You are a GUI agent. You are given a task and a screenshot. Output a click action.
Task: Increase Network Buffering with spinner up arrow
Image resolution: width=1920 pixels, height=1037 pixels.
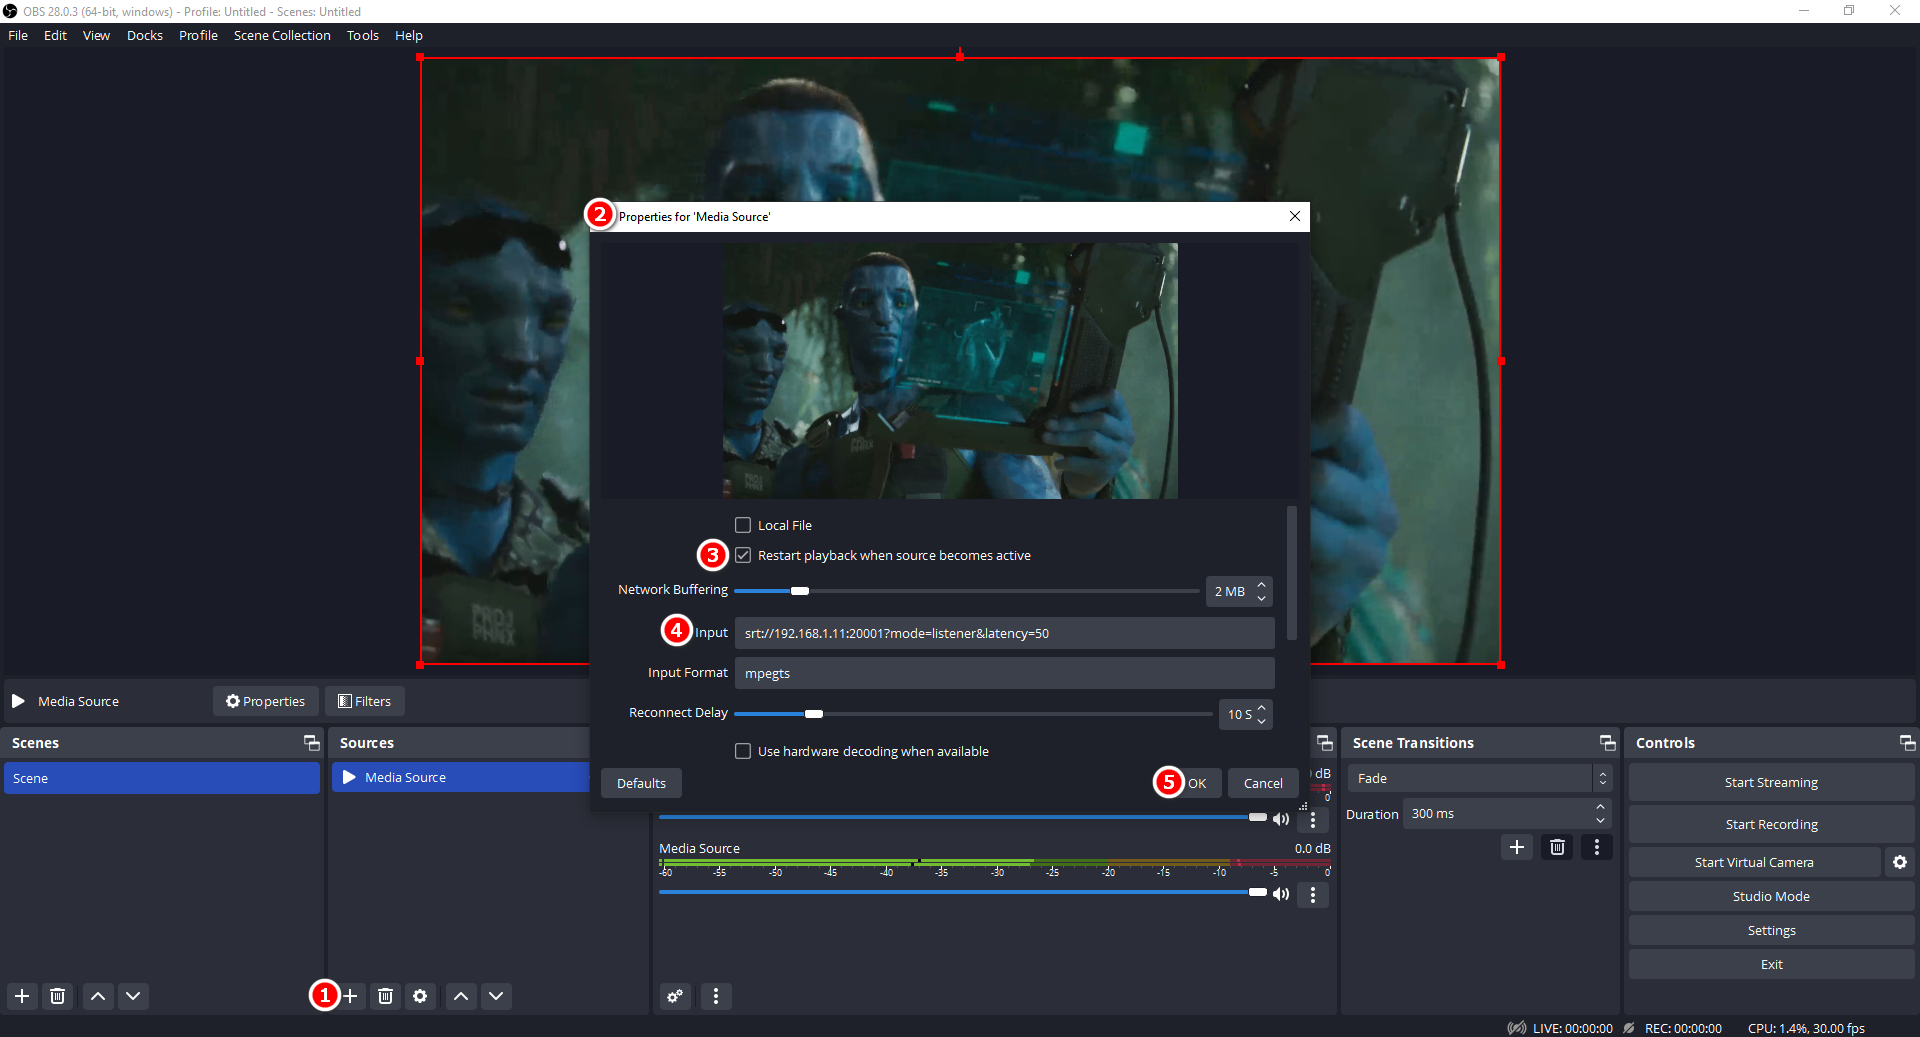pyautogui.click(x=1262, y=584)
